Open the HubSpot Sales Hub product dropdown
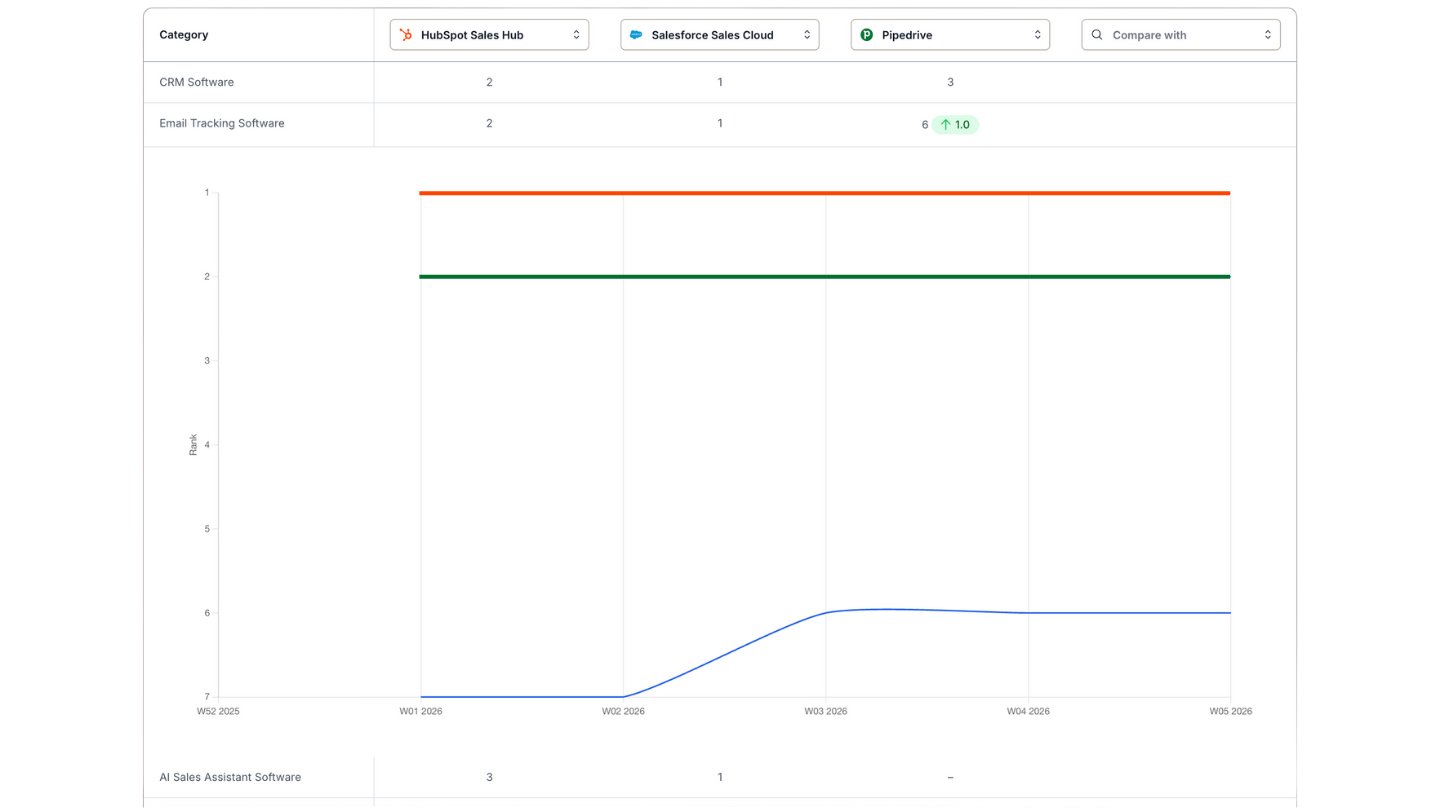 pyautogui.click(x=489, y=35)
